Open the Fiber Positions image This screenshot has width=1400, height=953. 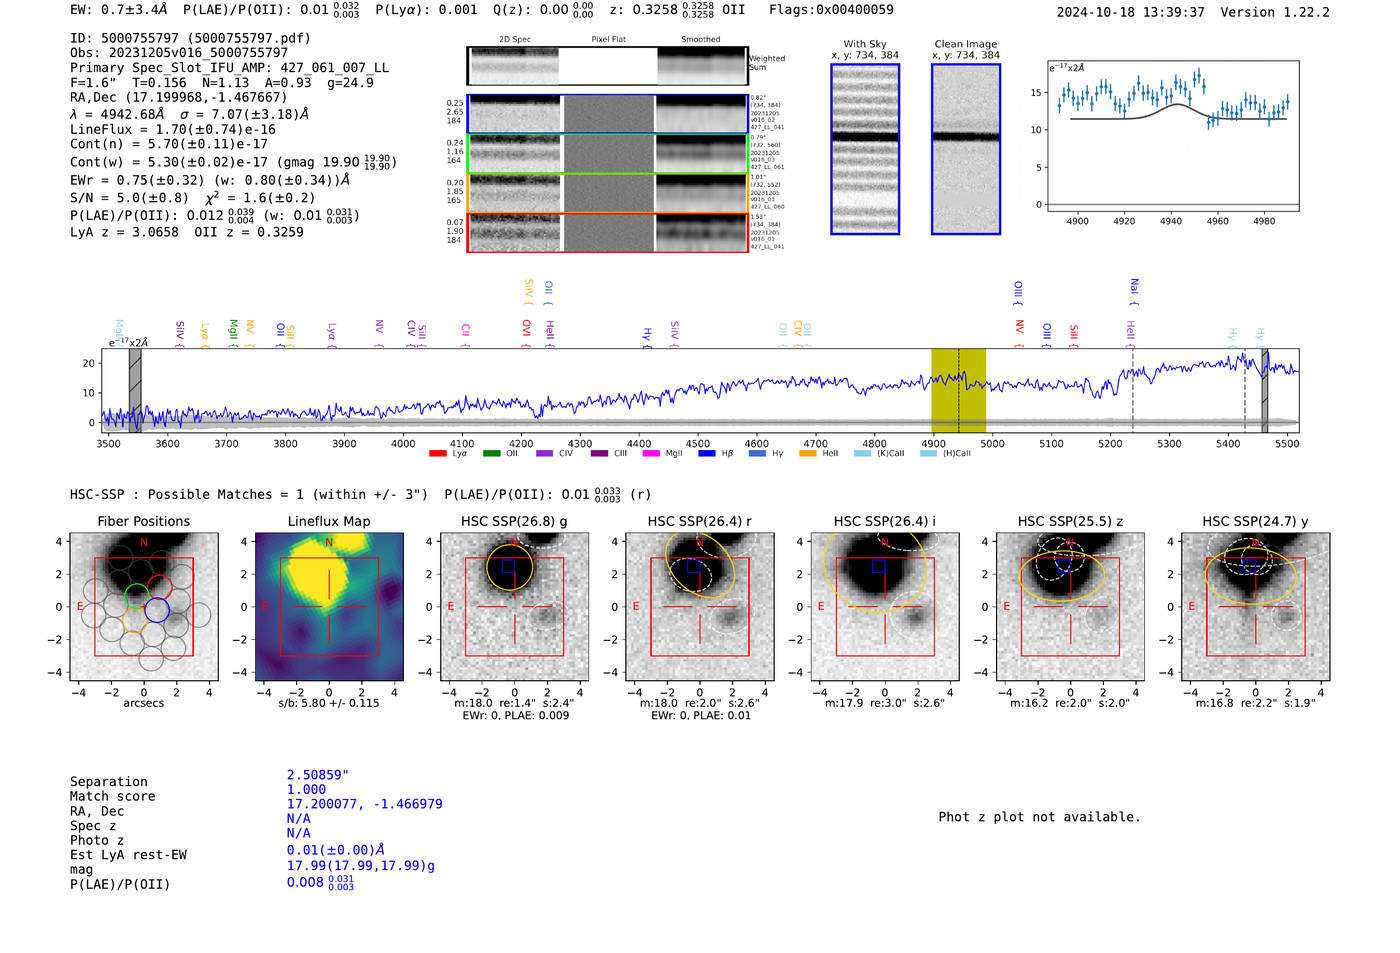(144, 607)
